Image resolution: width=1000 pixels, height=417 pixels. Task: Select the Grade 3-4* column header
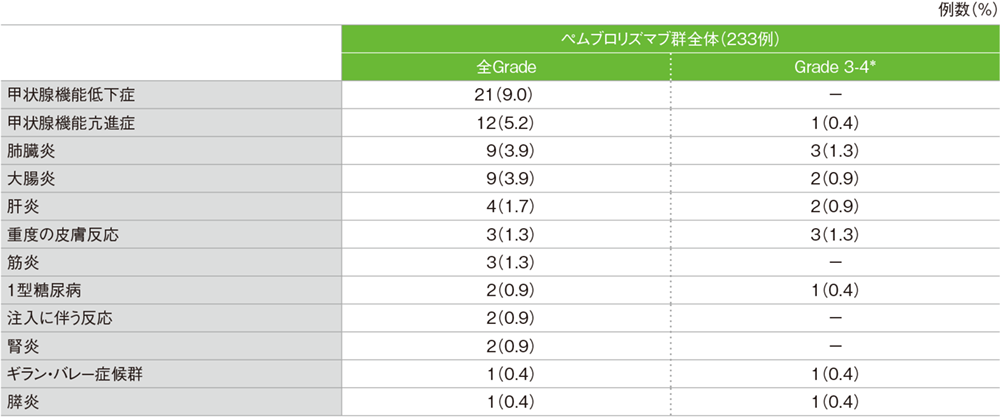coord(835,67)
